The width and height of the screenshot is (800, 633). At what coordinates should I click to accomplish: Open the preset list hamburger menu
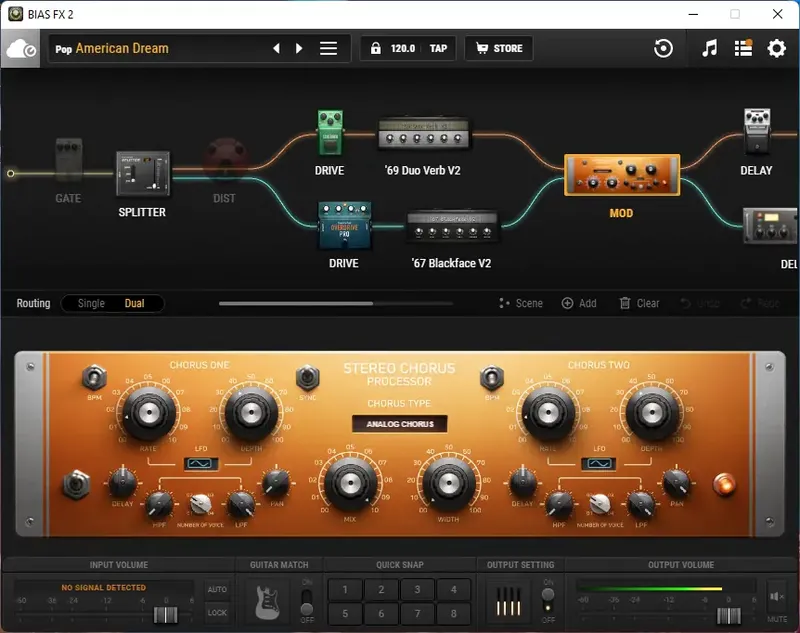[x=329, y=47]
